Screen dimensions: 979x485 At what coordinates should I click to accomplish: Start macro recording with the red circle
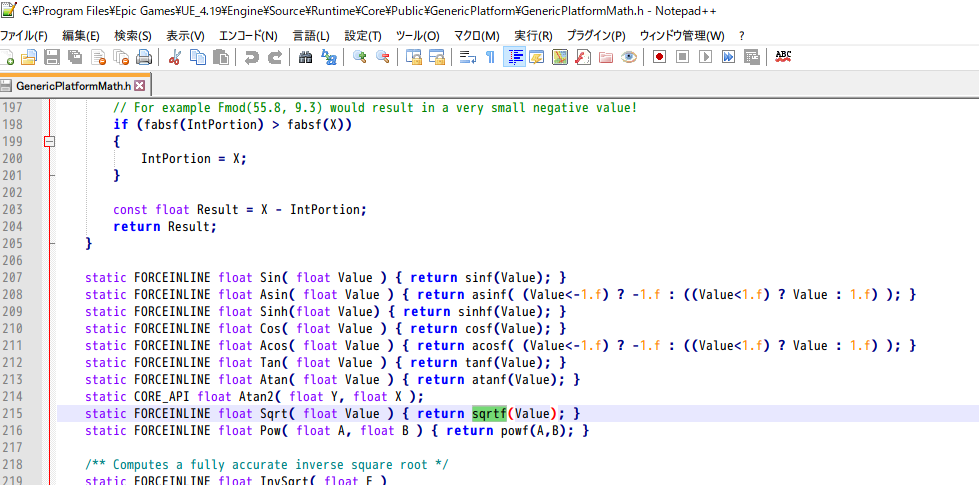click(x=659, y=57)
